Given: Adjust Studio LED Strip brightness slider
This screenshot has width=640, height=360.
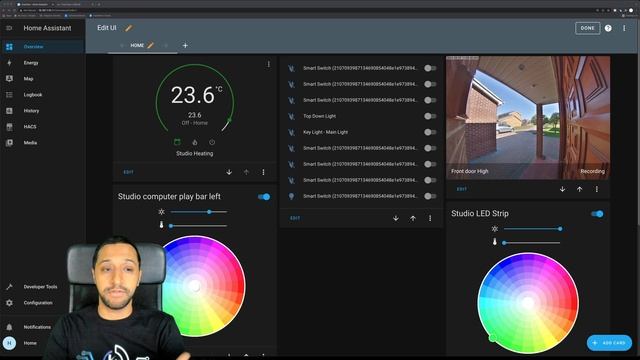Looking at the screenshot, I should 532,229.
